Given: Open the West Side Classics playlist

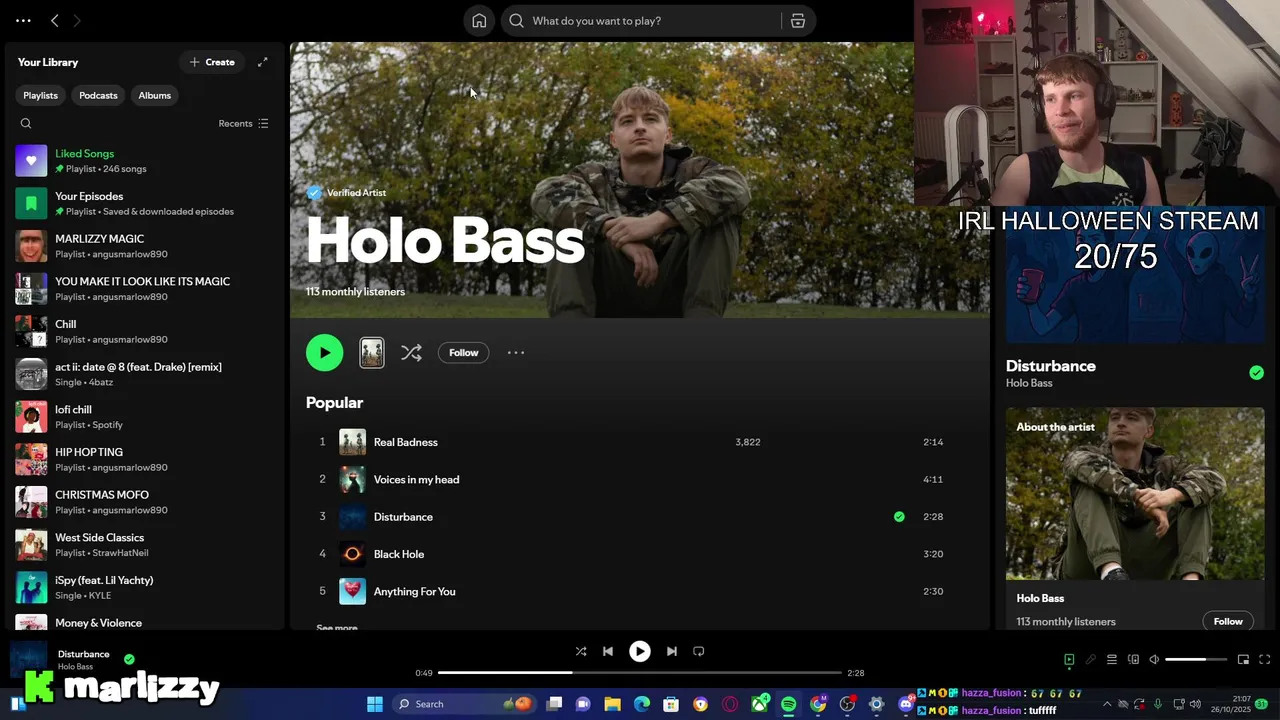Looking at the screenshot, I should (145, 545).
